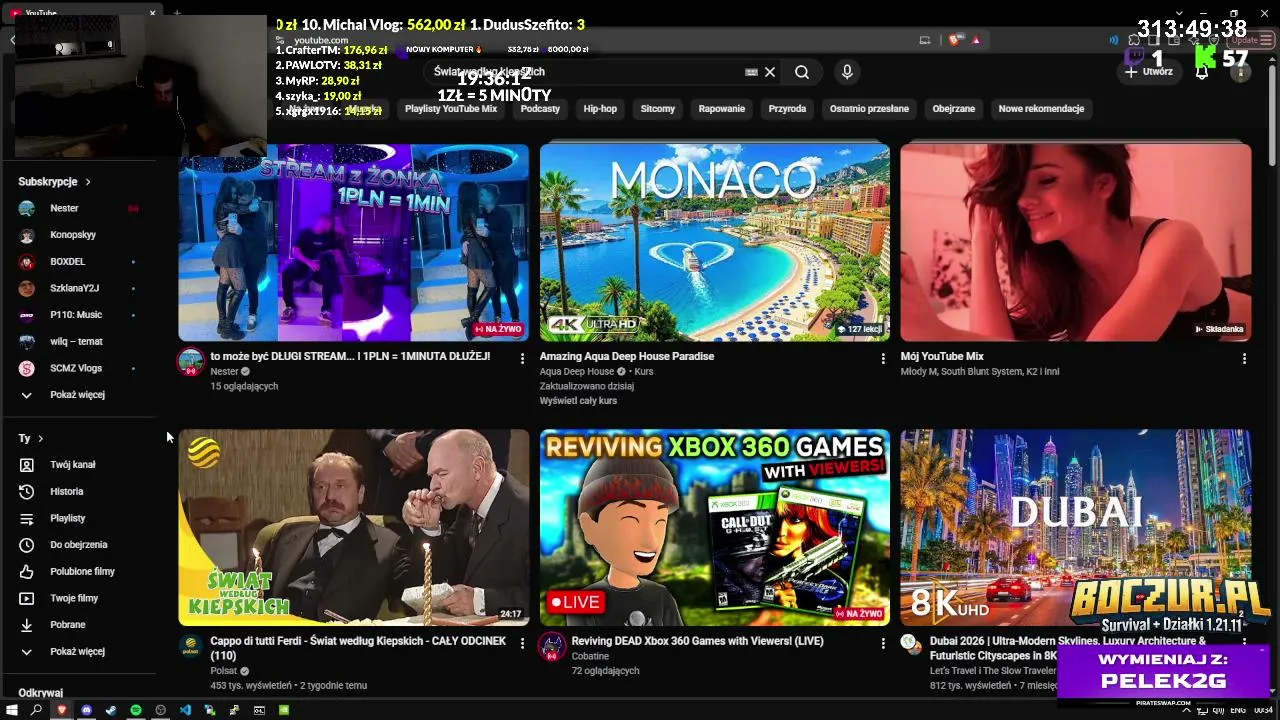1280x720 pixels.
Task: Select the Hip-hop filter chip
Action: click(x=600, y=109)
